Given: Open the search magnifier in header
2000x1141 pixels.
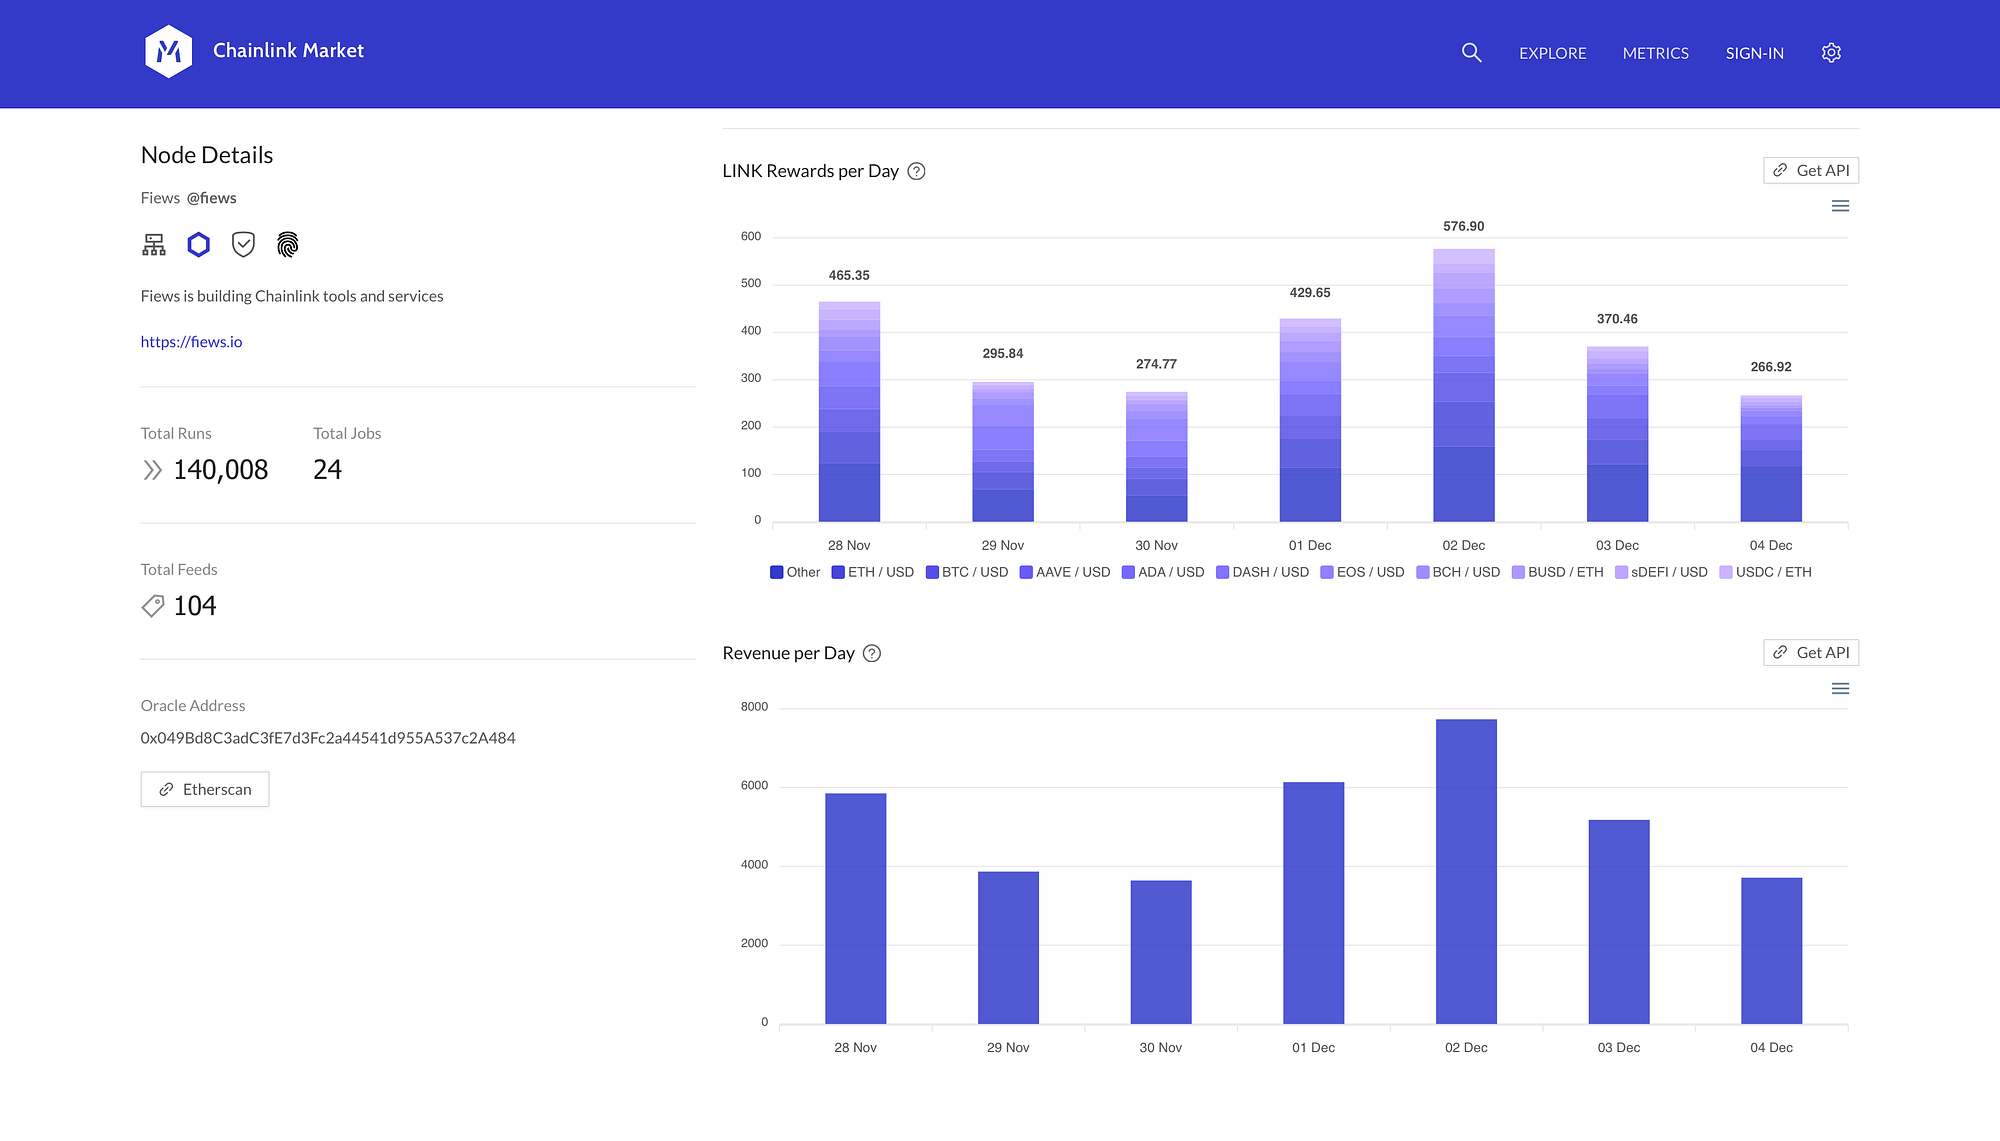Looking at the screenshot, I should point(1471,53).
